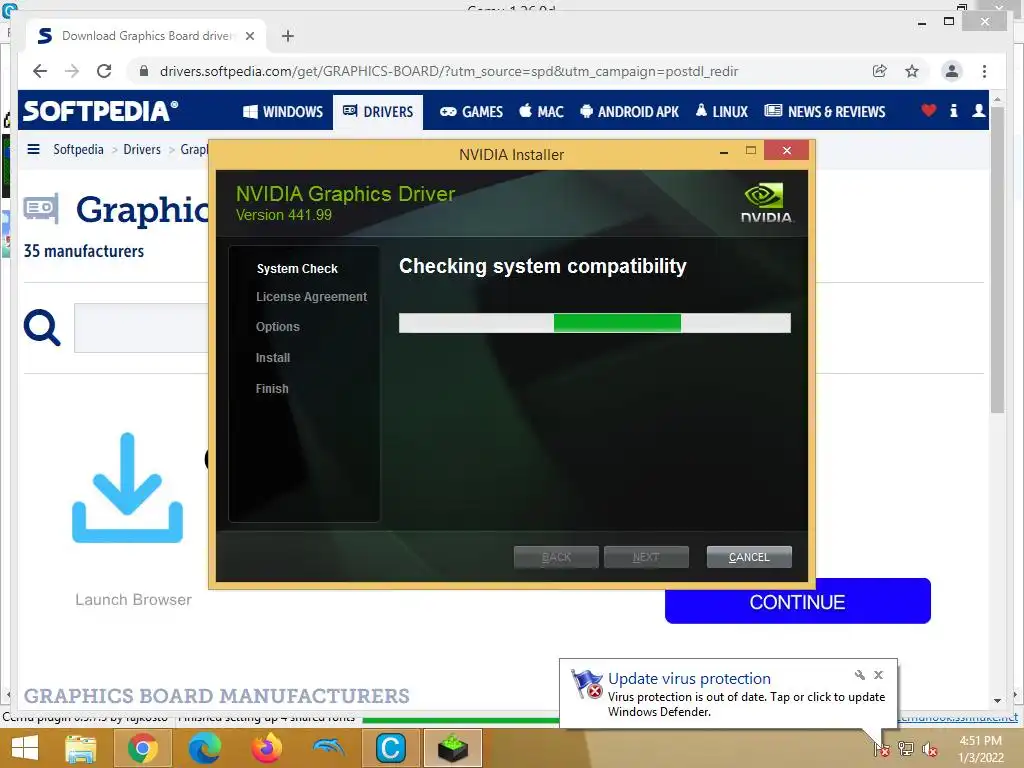This screenshot has width=1024, height=768.
Task: Select System Check step in installer sidebar
Action: 297,268
